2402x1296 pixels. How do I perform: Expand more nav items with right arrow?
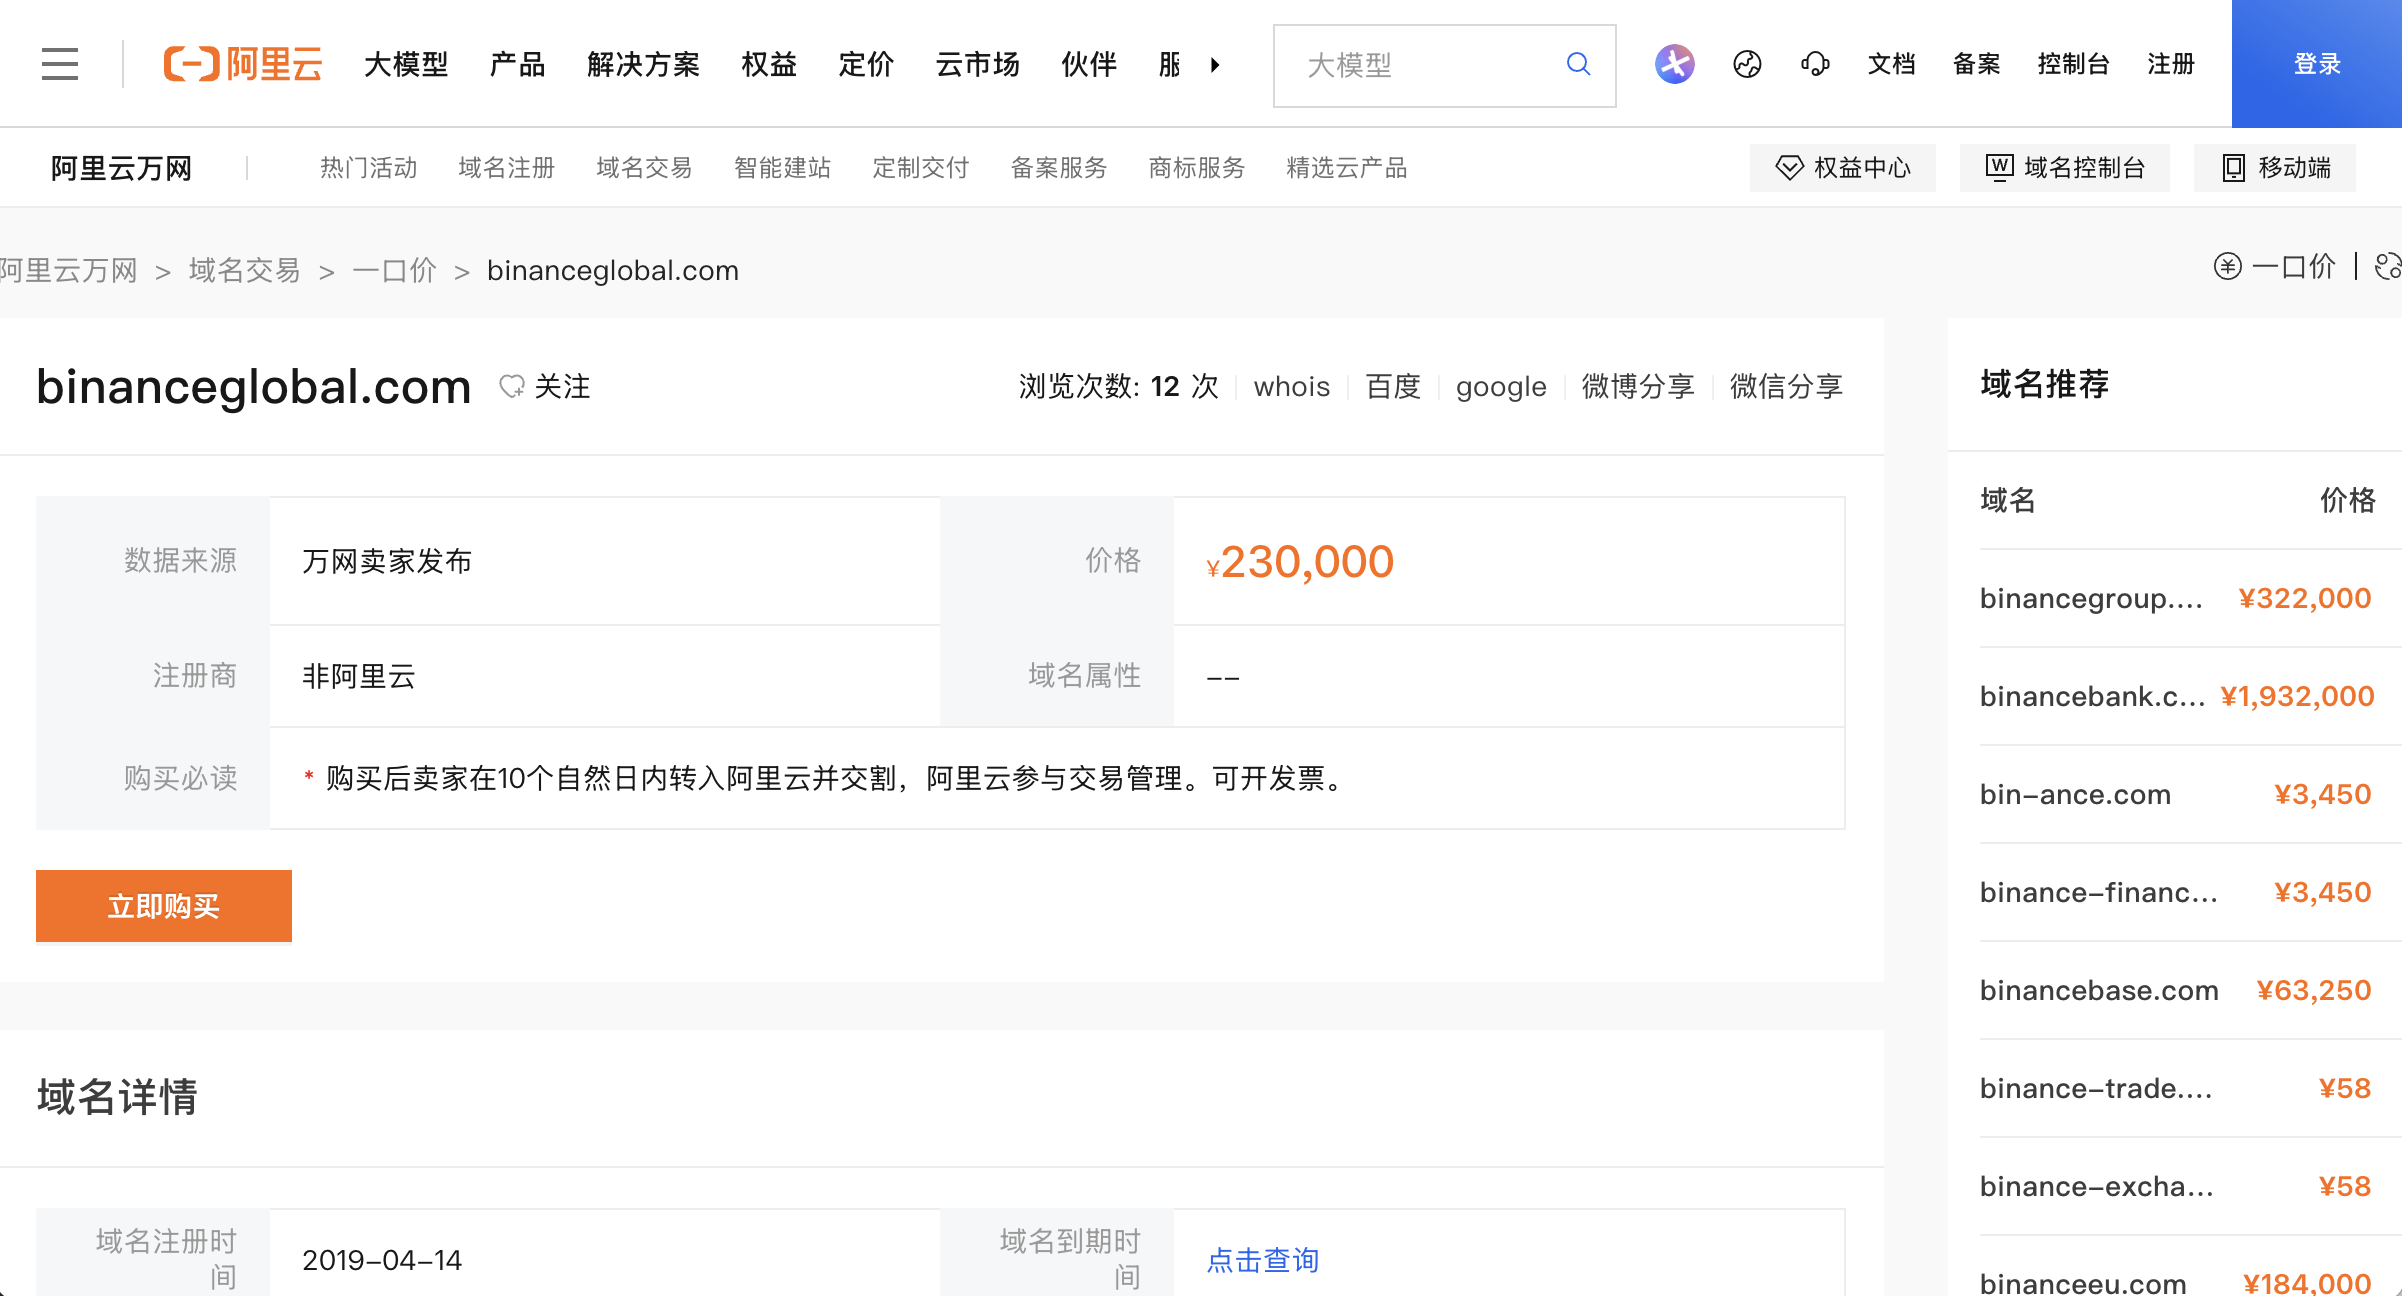pos(1215,65)
